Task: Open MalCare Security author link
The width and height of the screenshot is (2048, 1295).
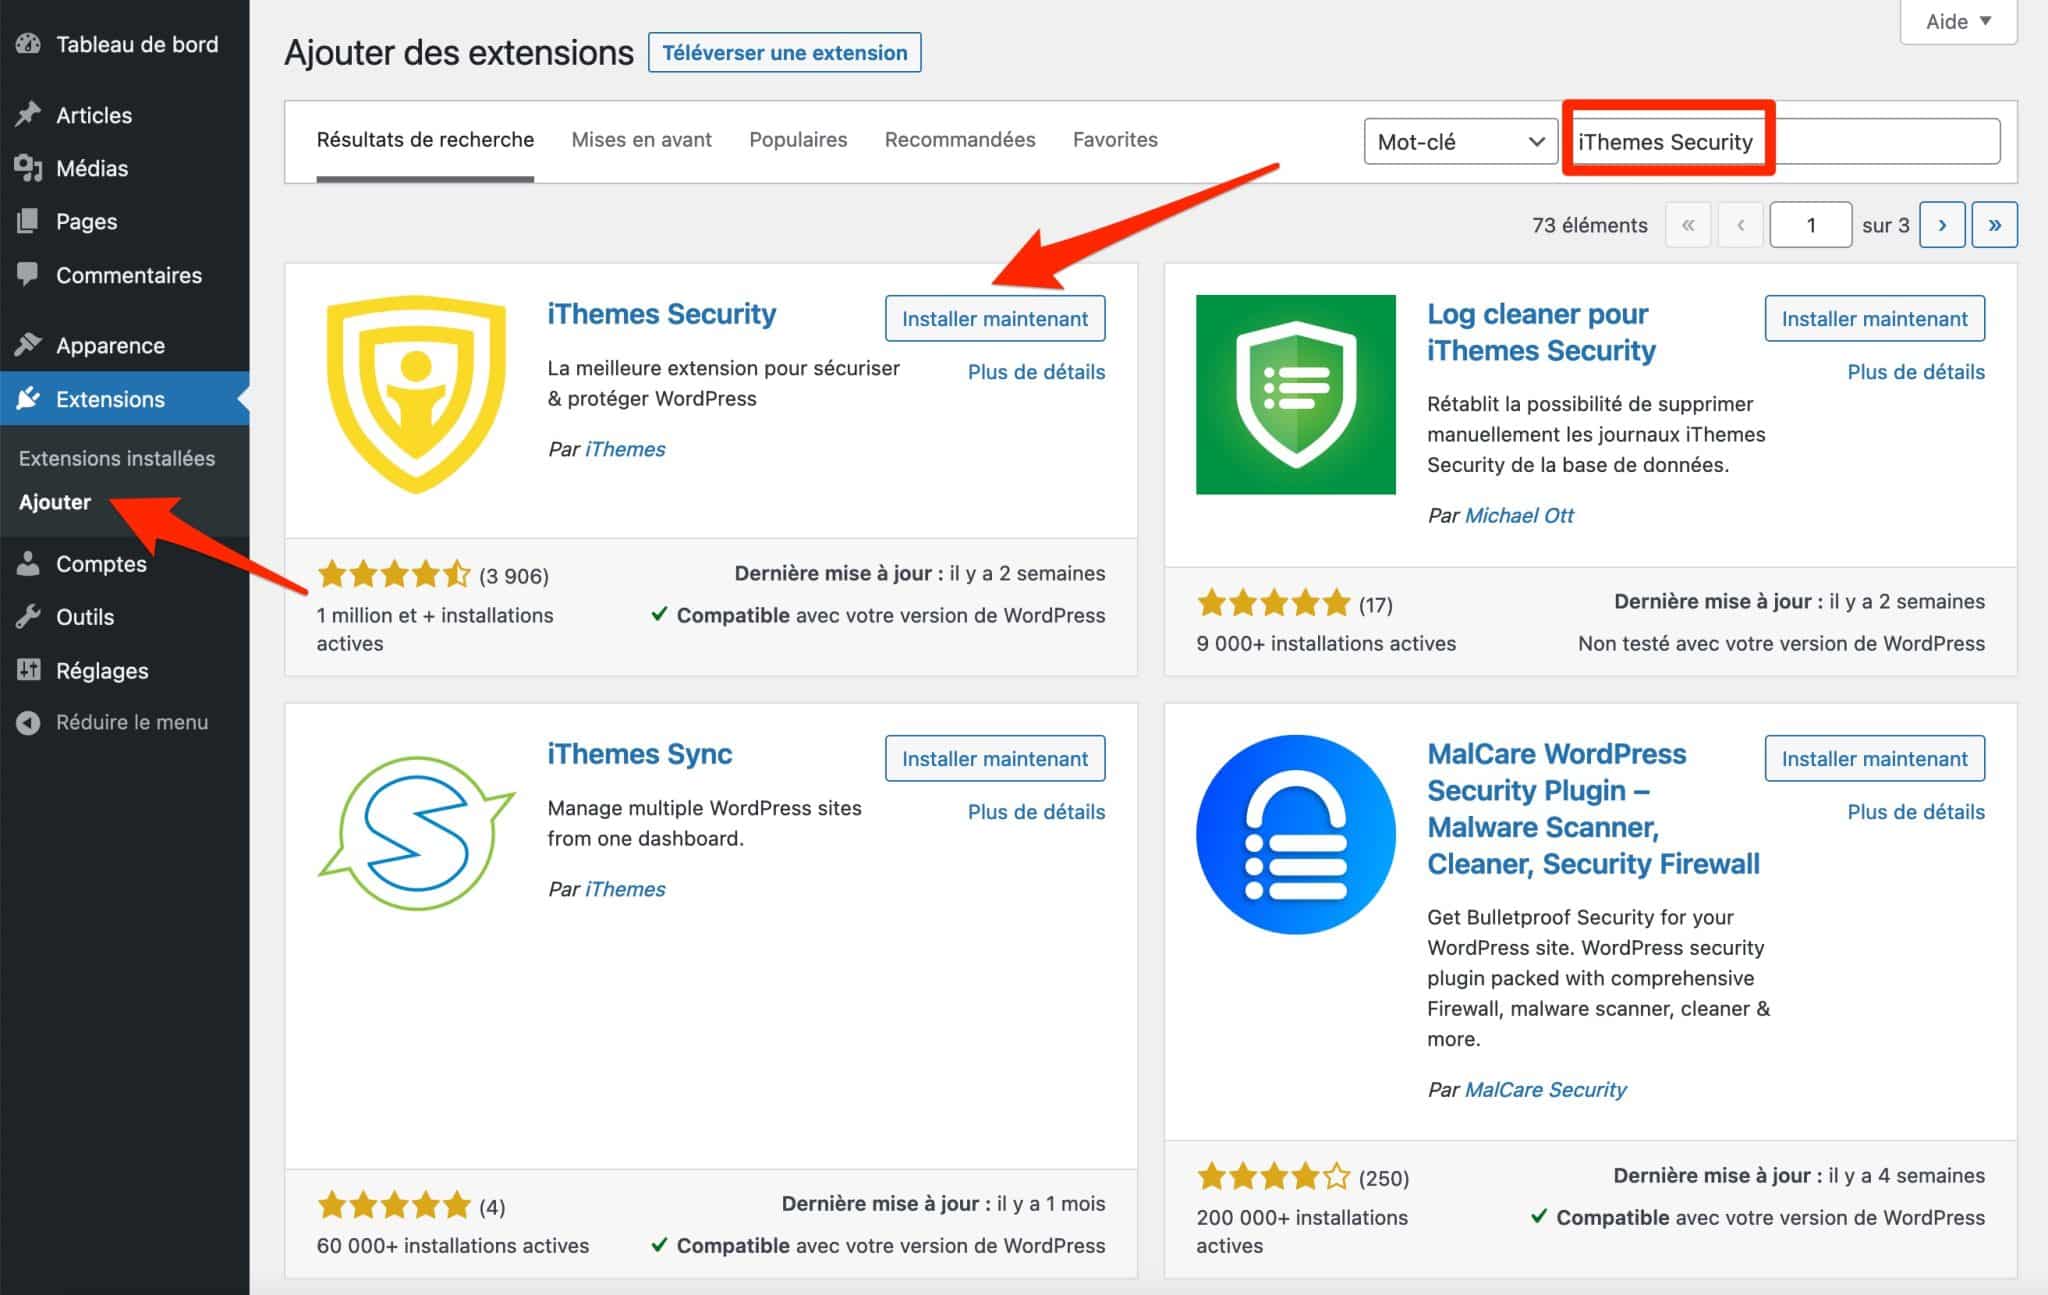Action: coord(1545,1089)
